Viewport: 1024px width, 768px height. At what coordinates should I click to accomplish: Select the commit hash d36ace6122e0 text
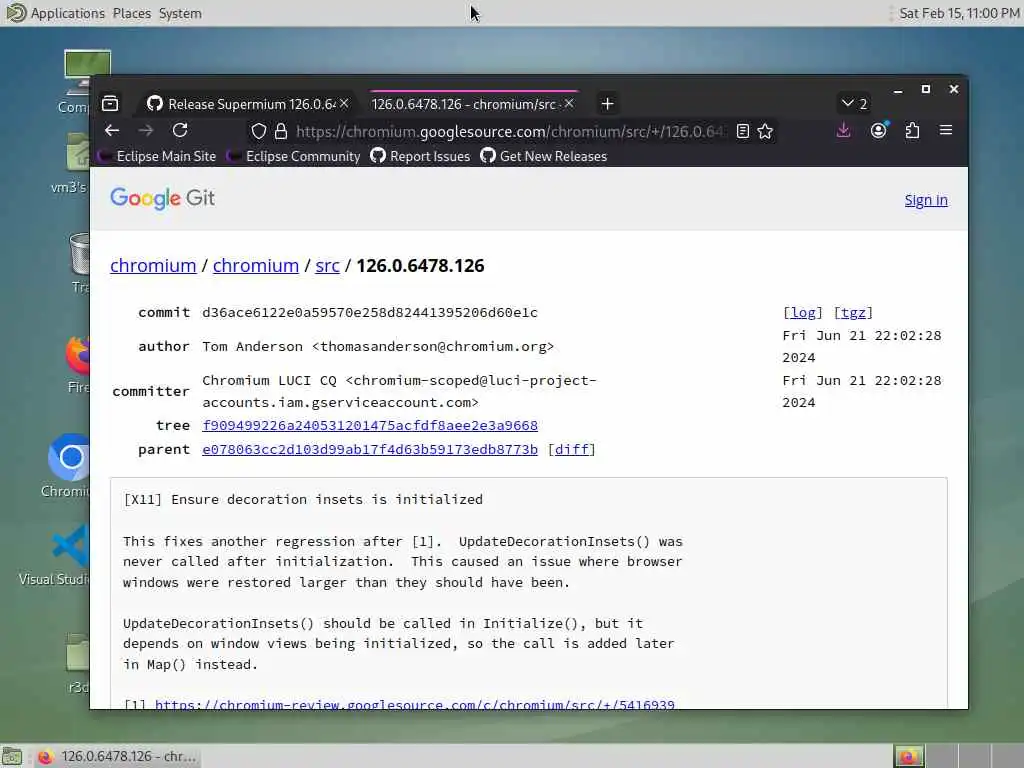coord(370,312)
